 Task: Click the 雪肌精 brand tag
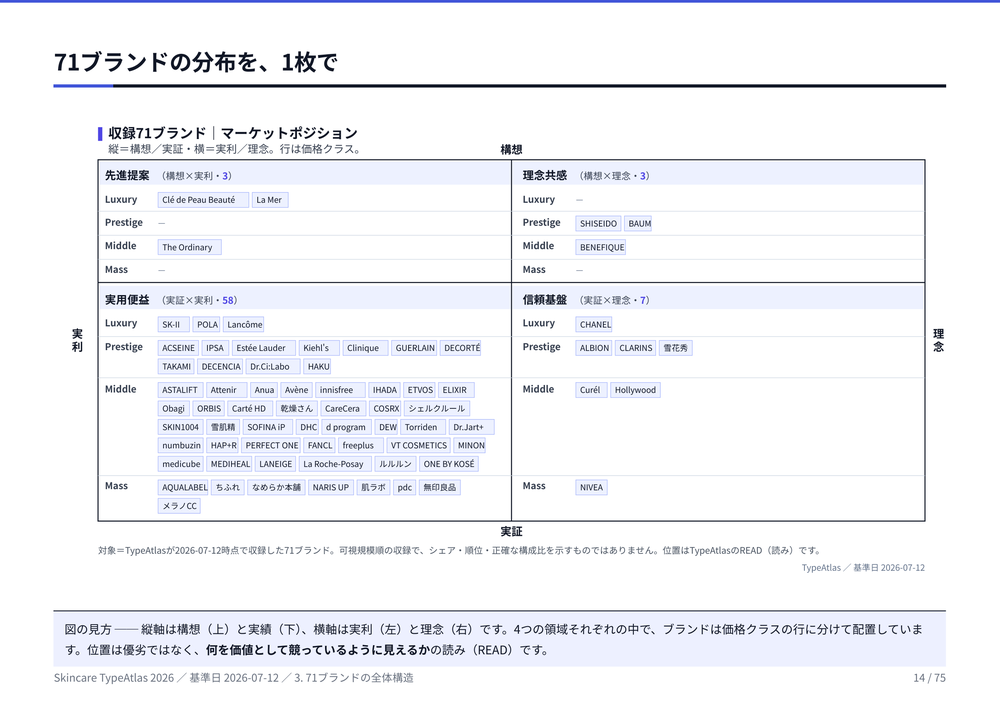tap(223, 427)
